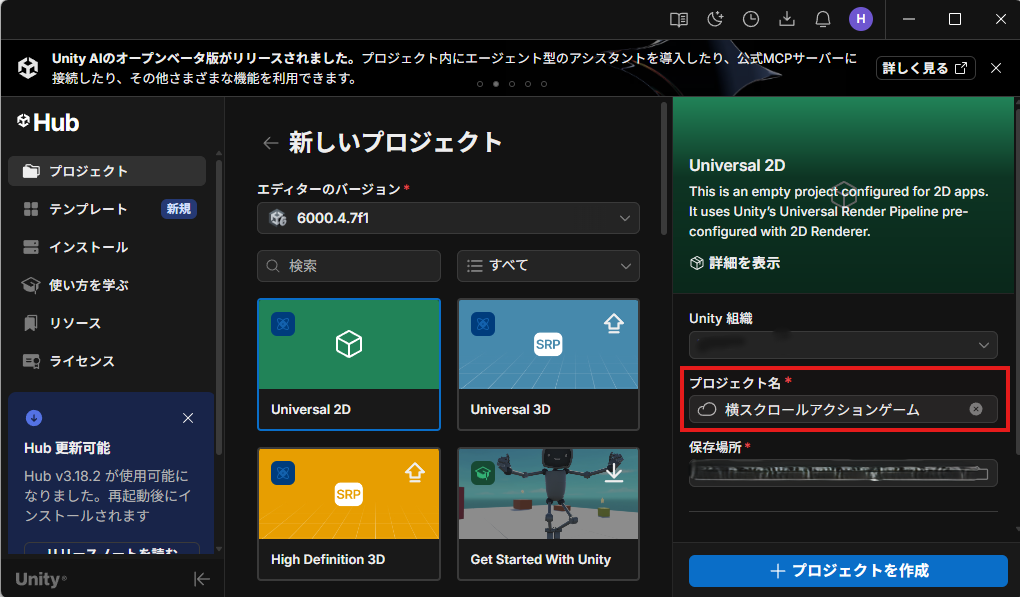
Task: Click the cloud icon in project name field
Action: point(707,409)
